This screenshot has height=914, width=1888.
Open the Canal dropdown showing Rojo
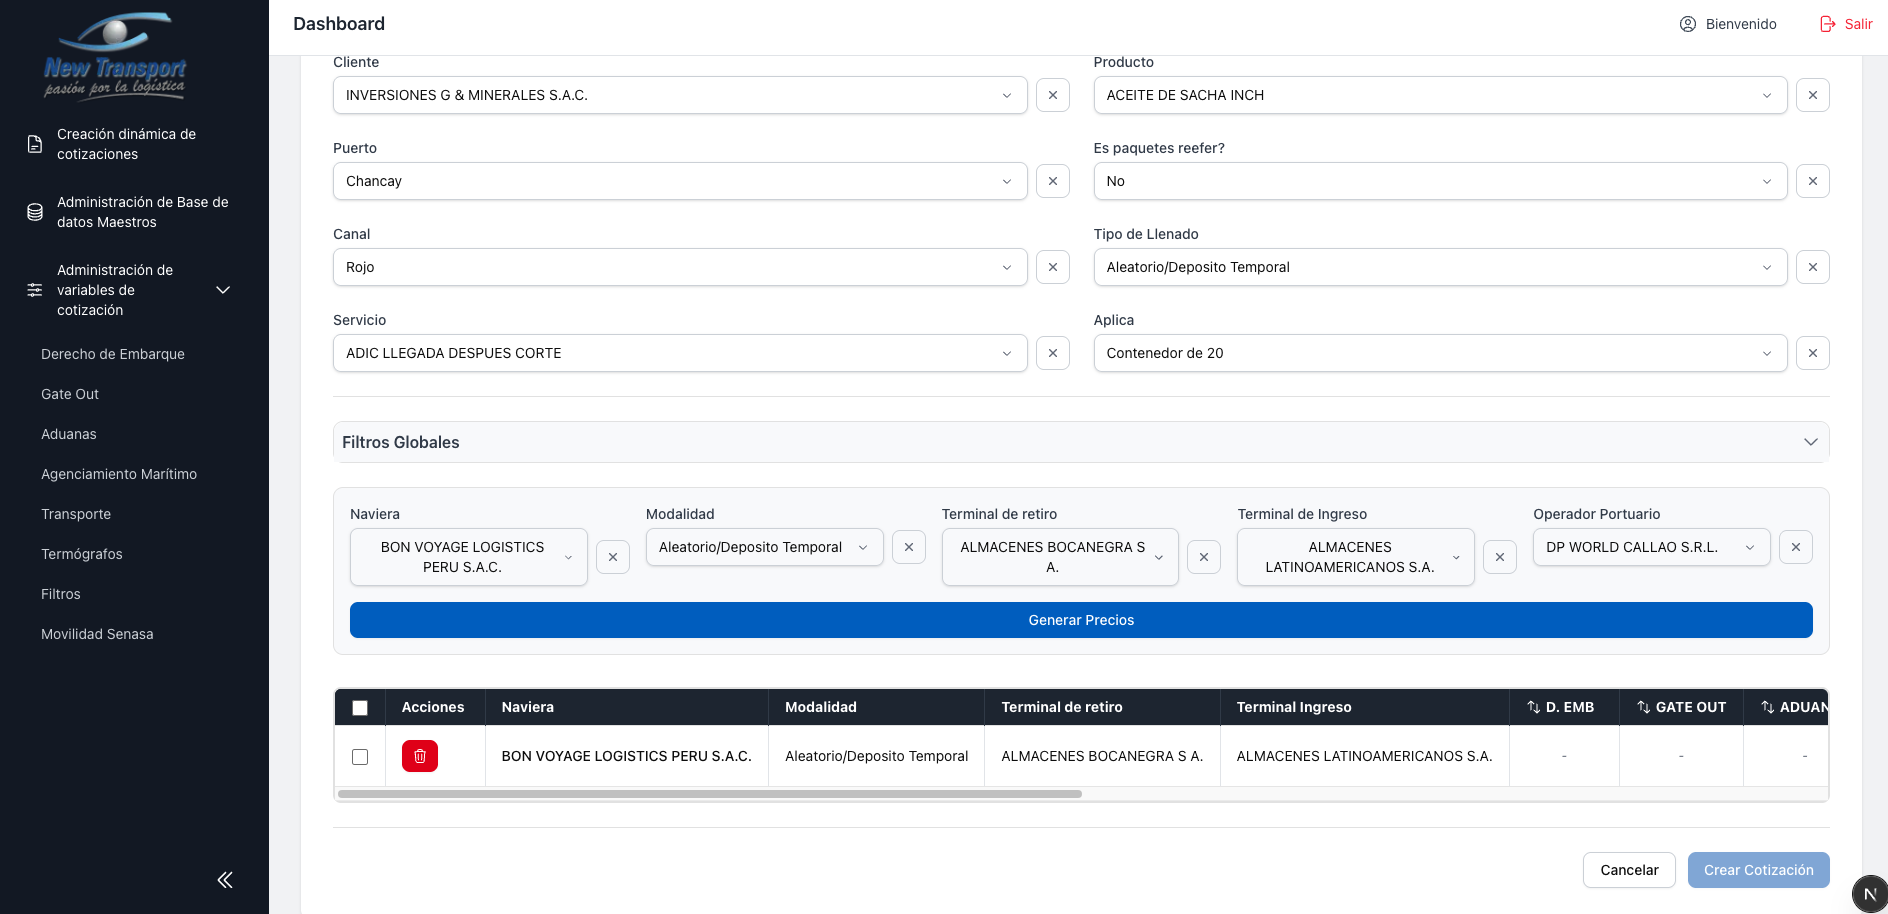(679, 267)
